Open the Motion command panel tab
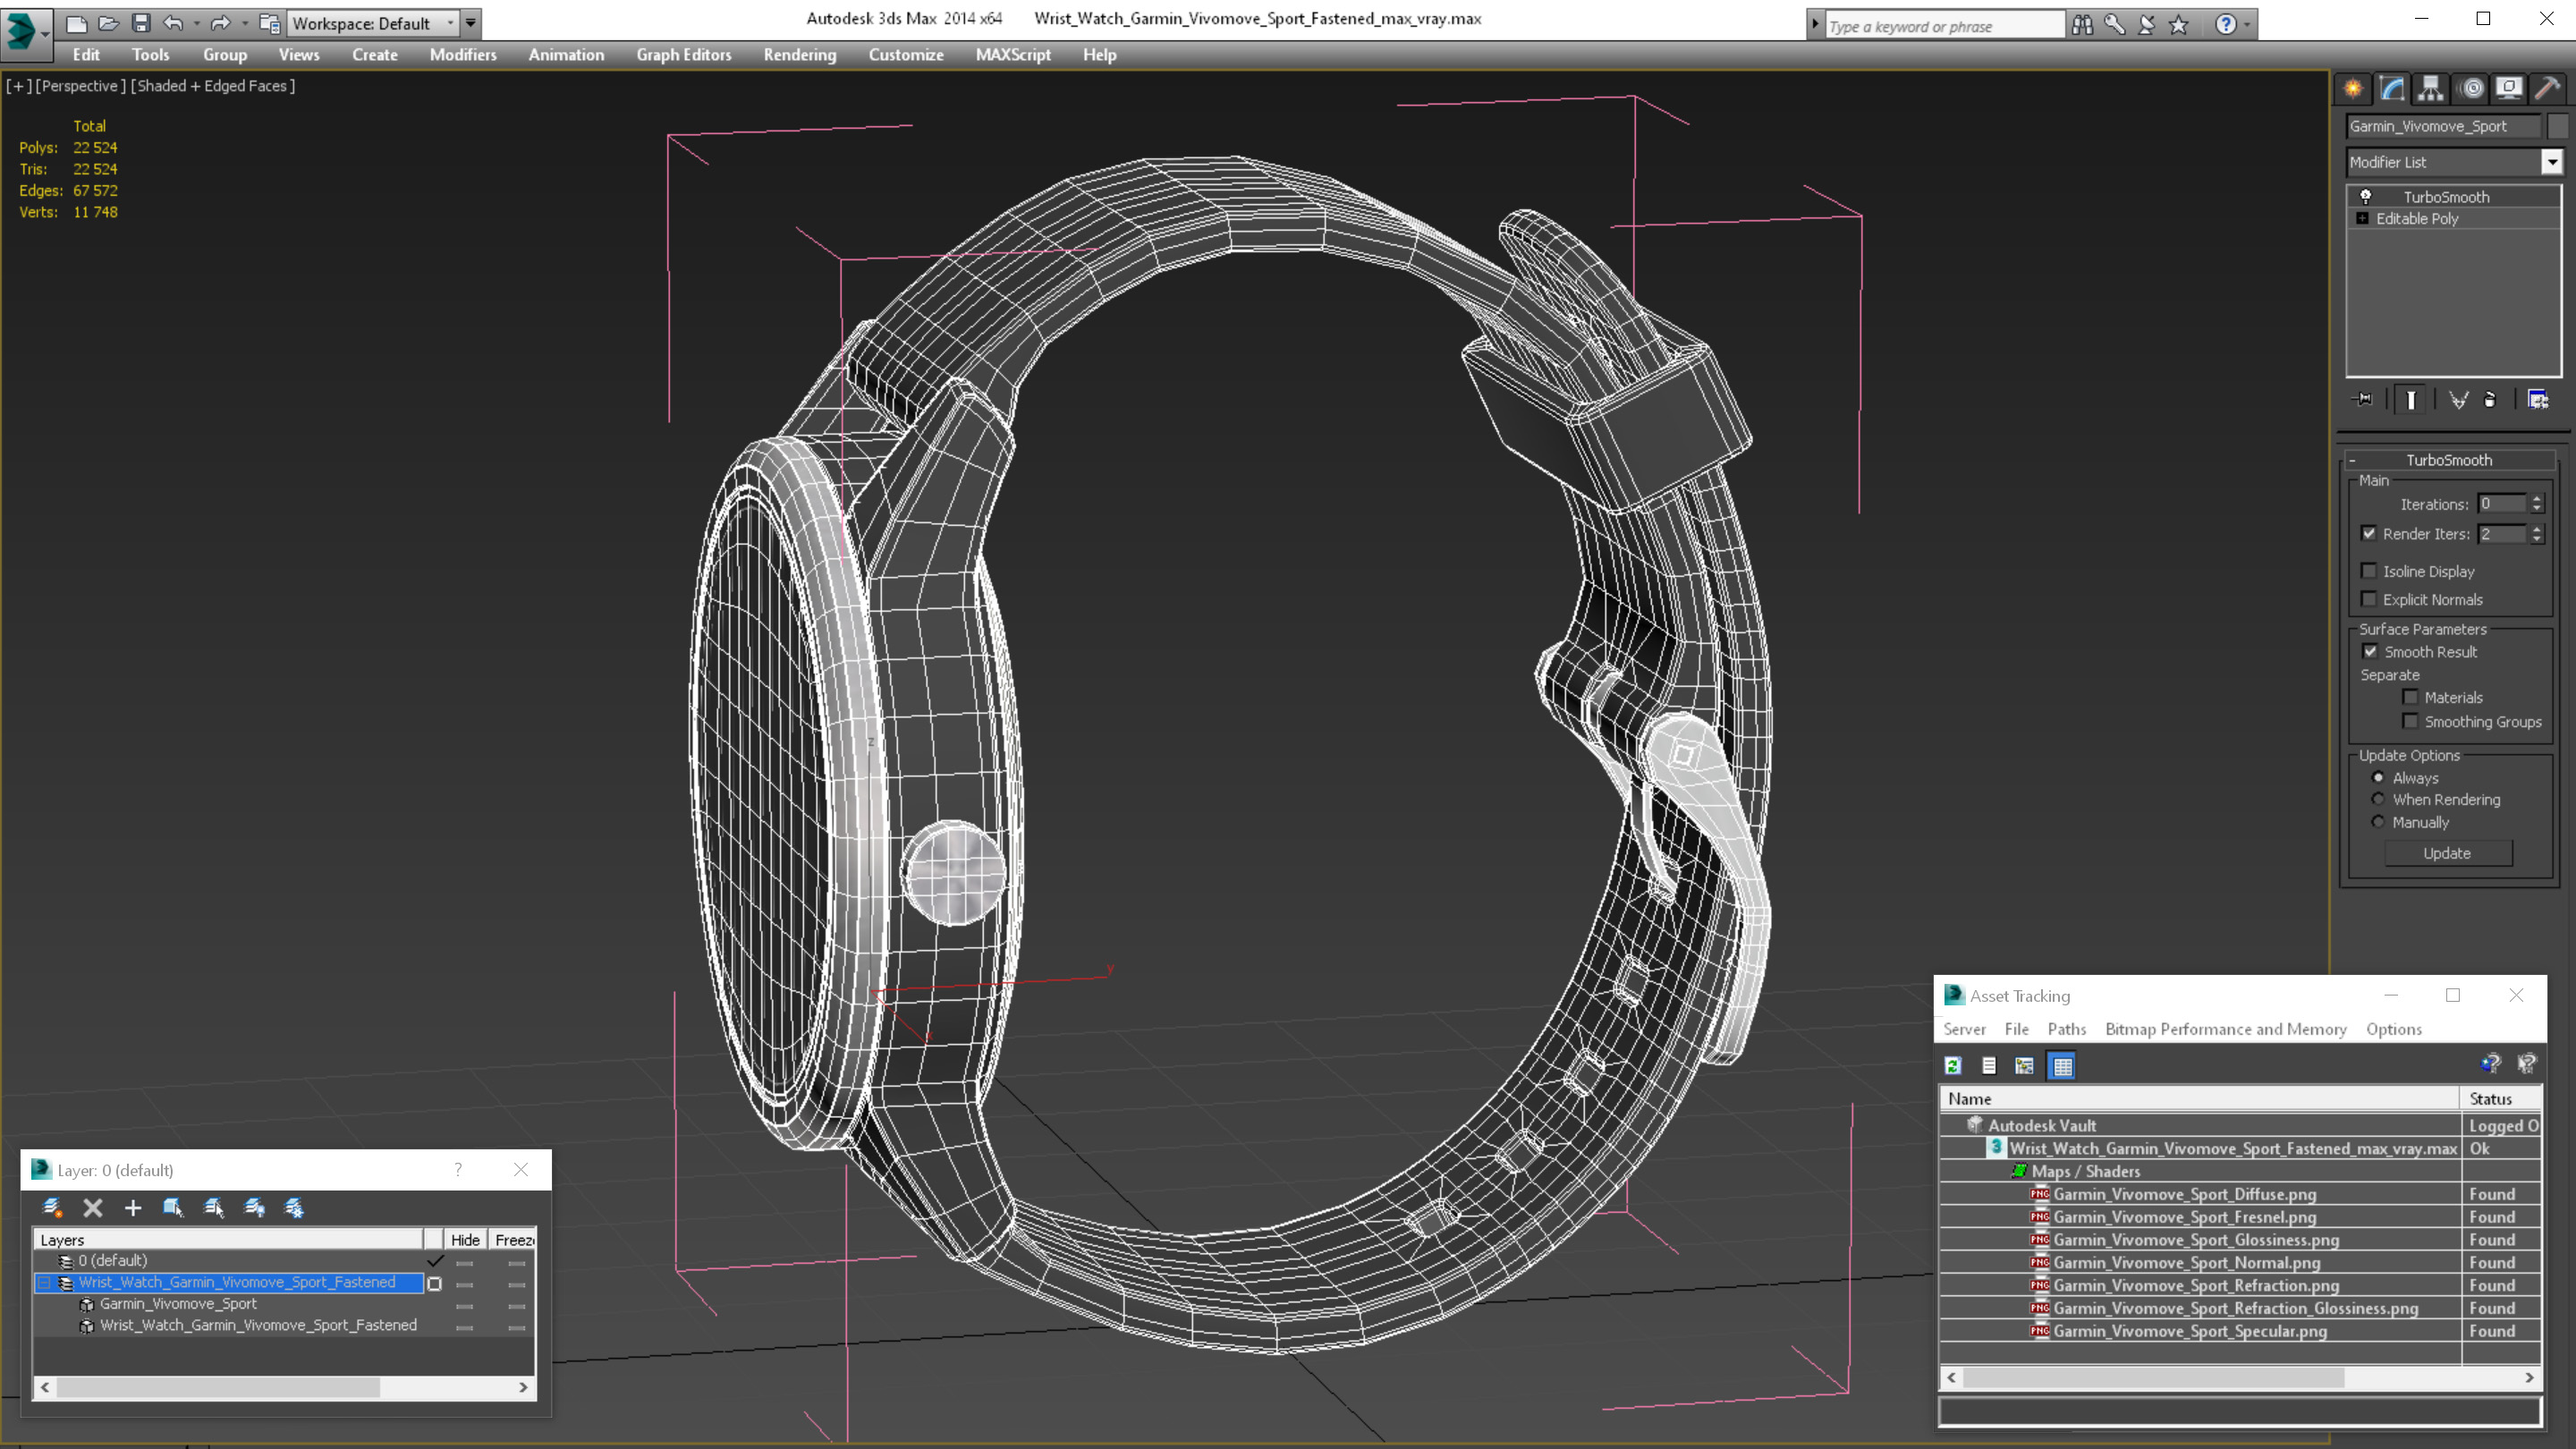The image size is (2576, 1449). [x=2471, y=89]
